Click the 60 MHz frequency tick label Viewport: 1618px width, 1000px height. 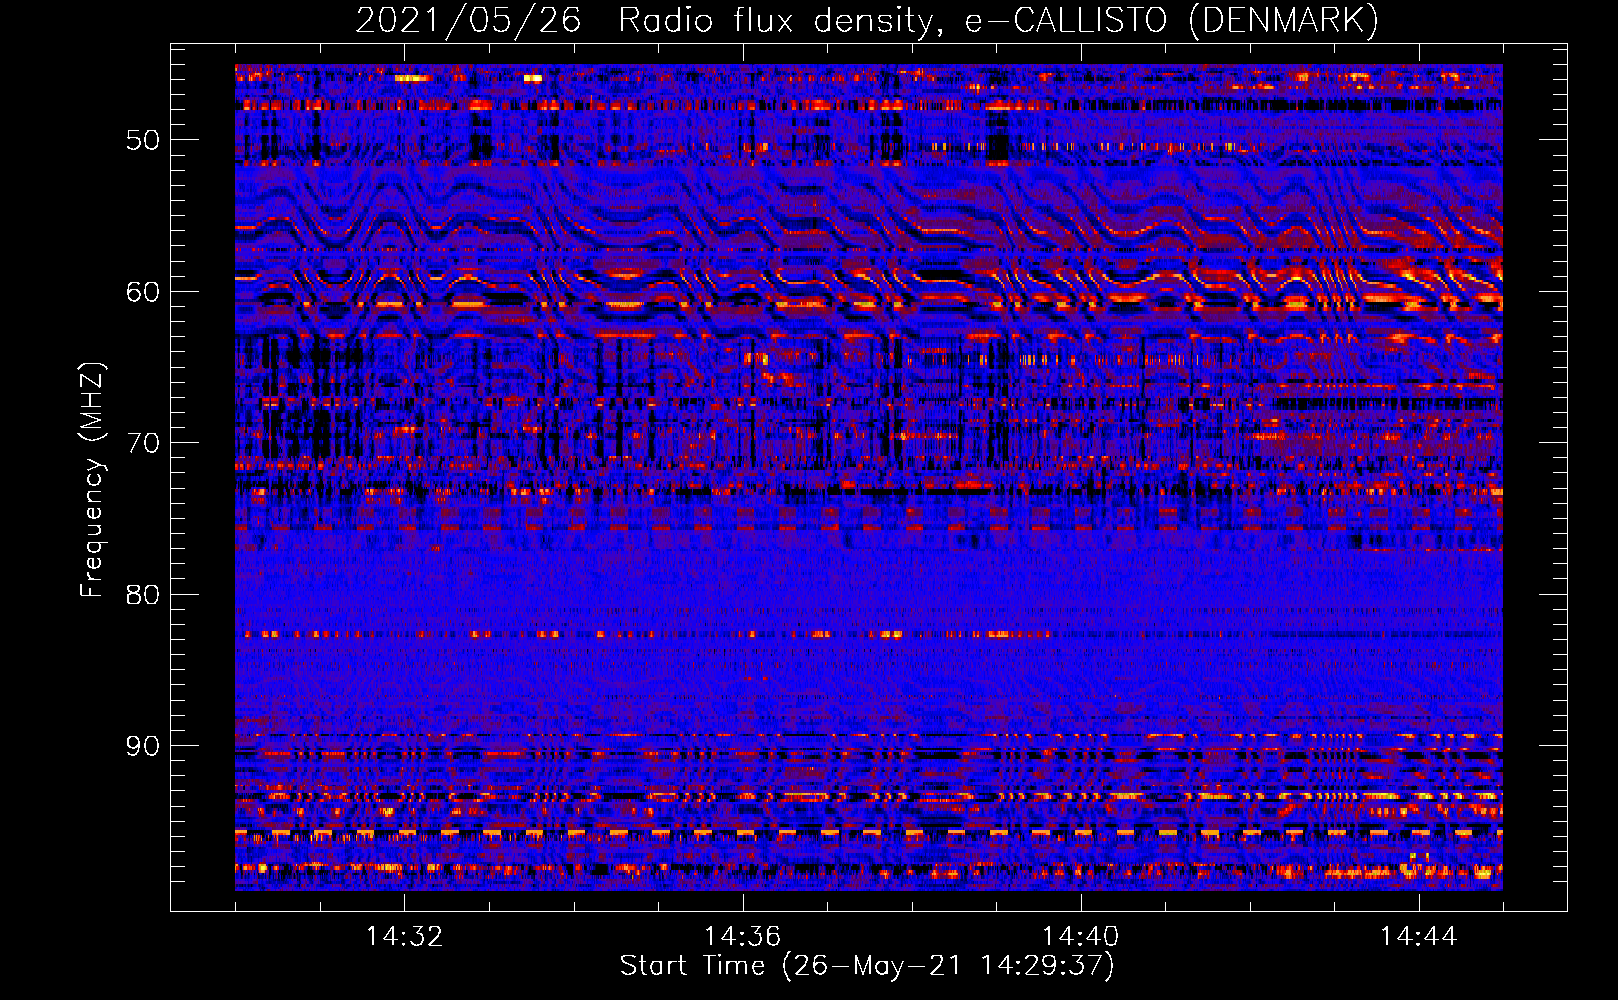(143, 291)
